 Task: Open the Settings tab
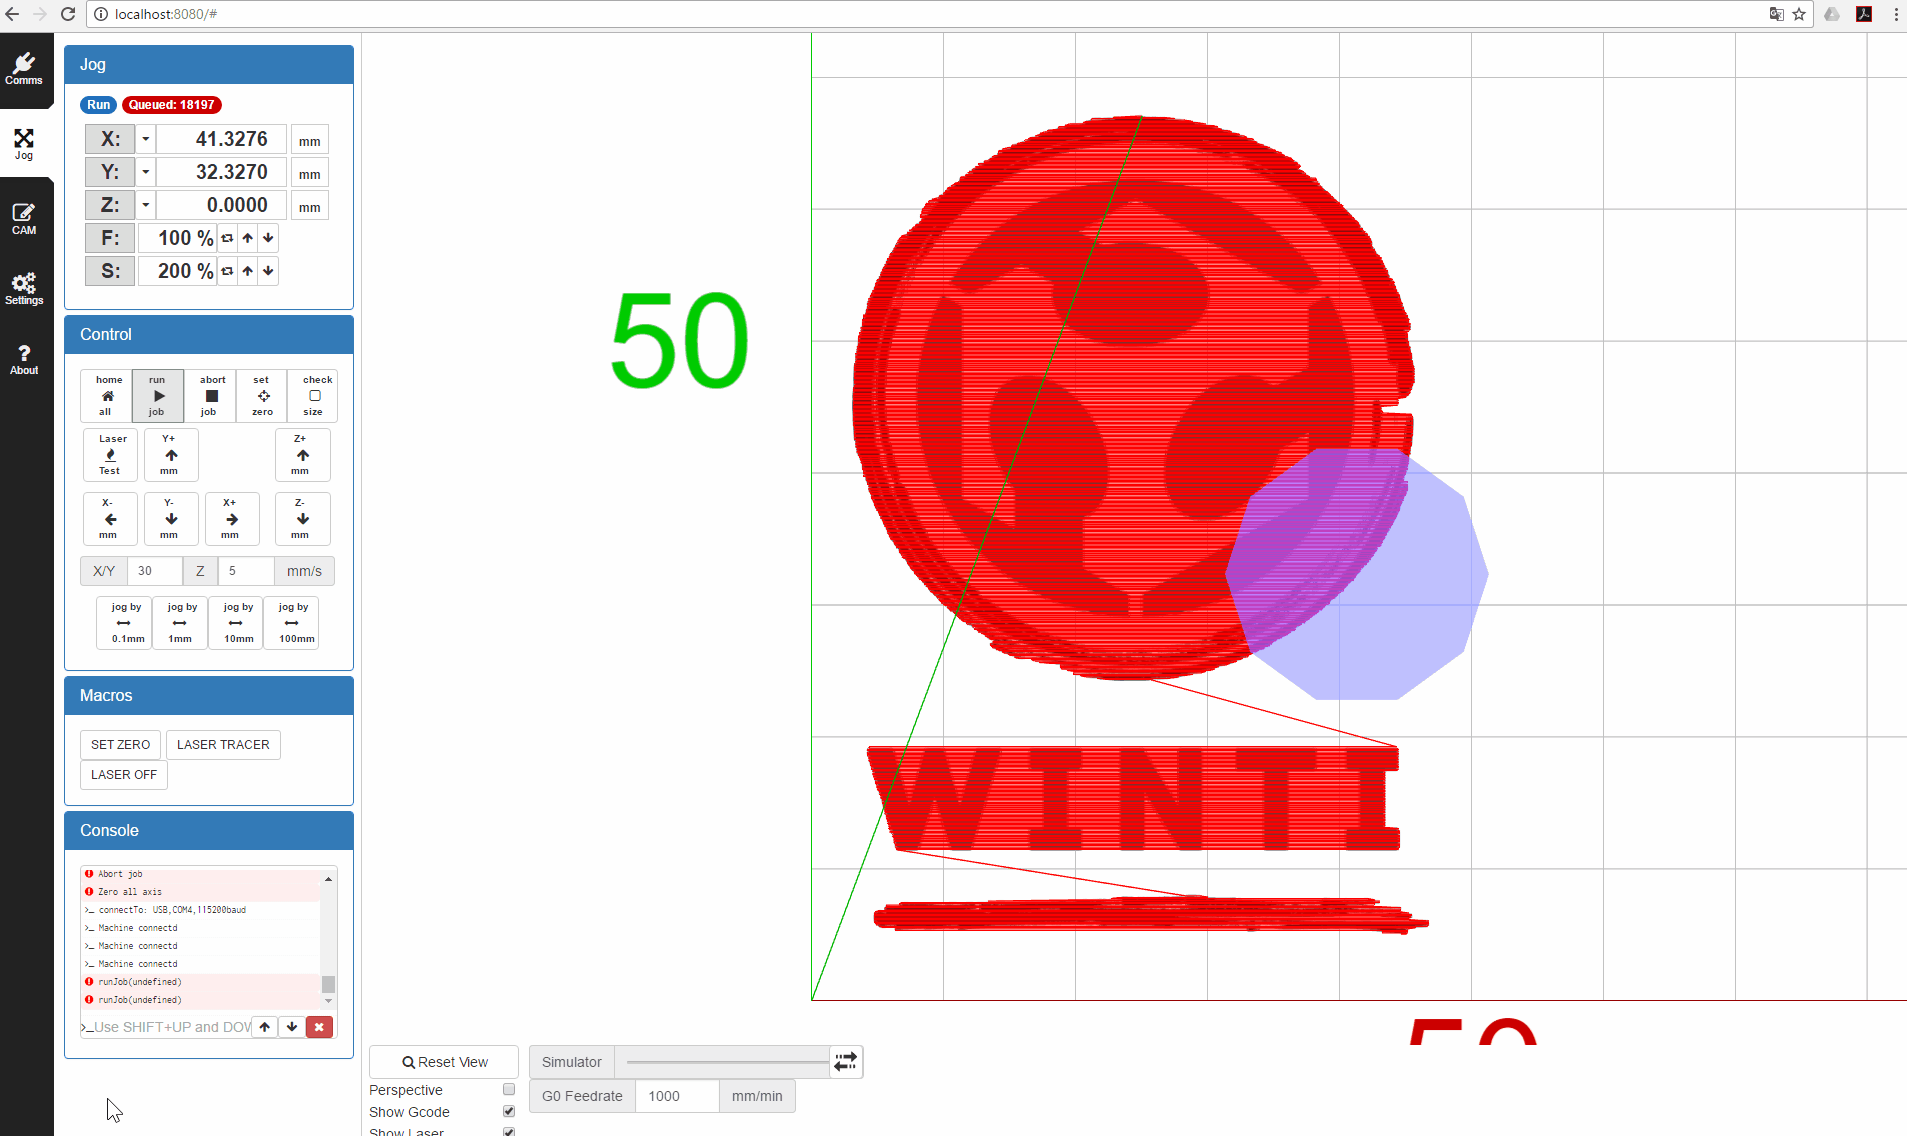[x=24, y=288]
